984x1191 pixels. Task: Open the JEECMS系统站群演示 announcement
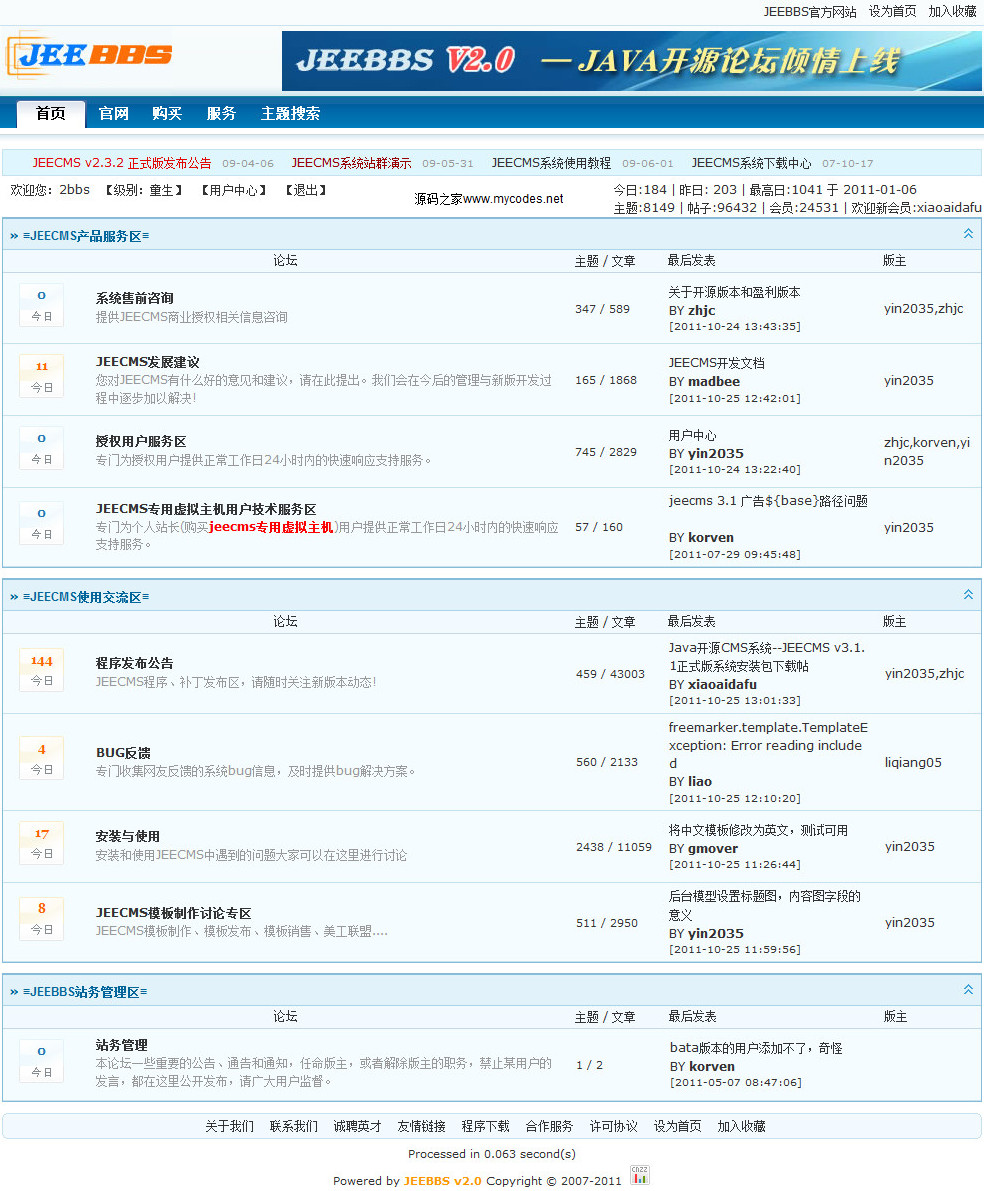[x=351, y=163]
